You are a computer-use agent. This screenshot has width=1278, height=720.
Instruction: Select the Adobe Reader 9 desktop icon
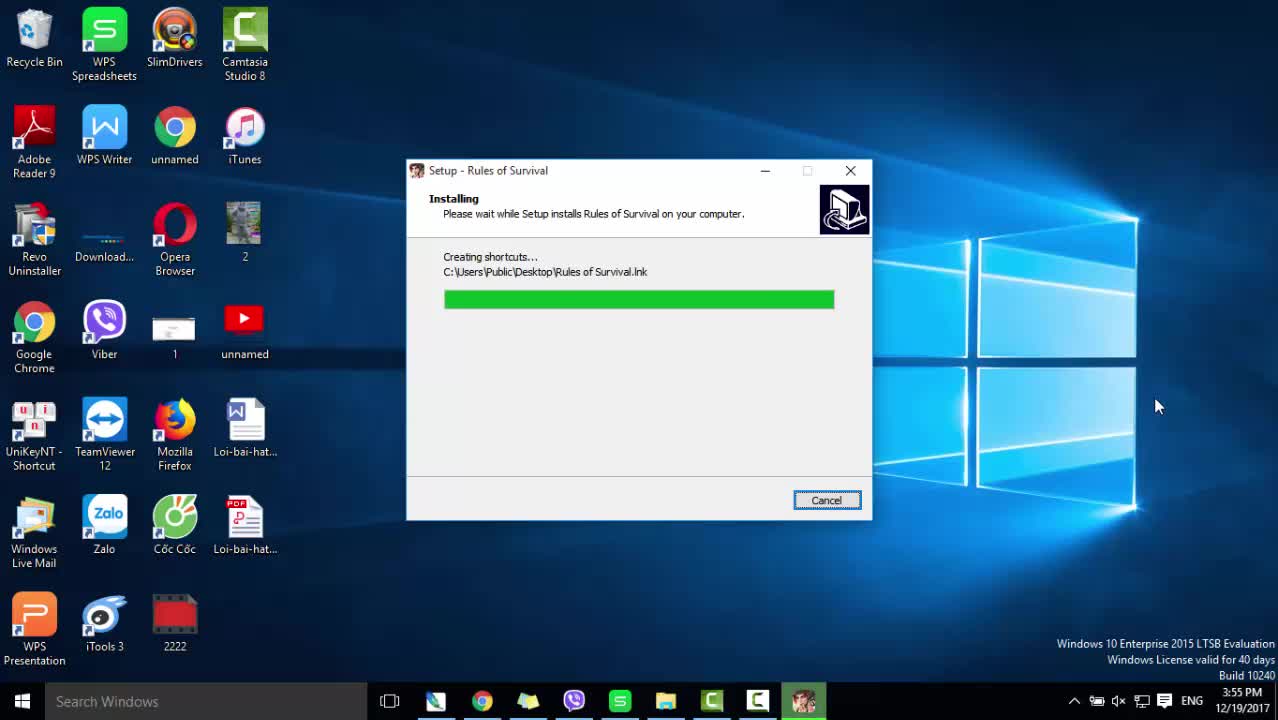point(34,143)
